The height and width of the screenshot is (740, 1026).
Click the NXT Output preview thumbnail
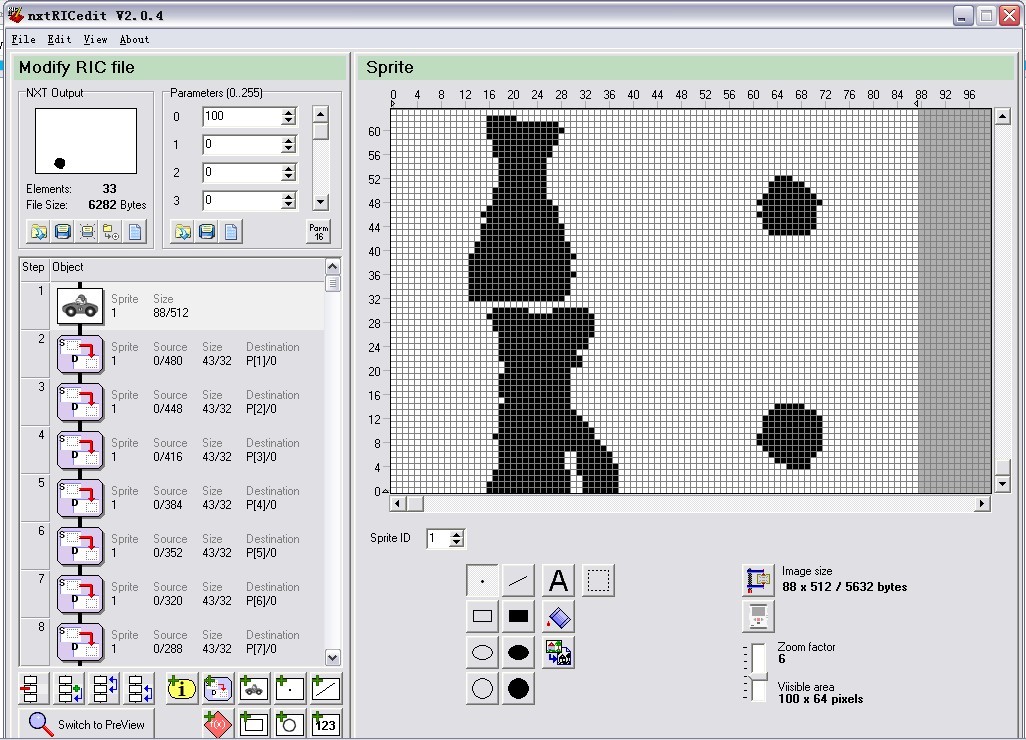click(x=86, y=141)
